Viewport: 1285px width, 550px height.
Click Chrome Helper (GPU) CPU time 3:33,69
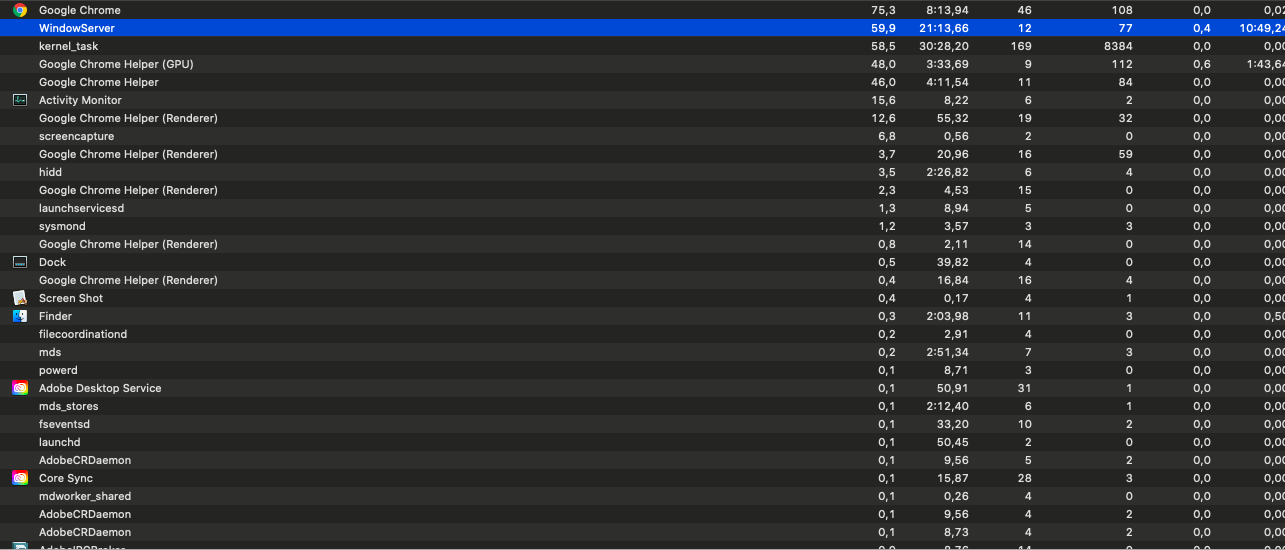tap(947, 64)
